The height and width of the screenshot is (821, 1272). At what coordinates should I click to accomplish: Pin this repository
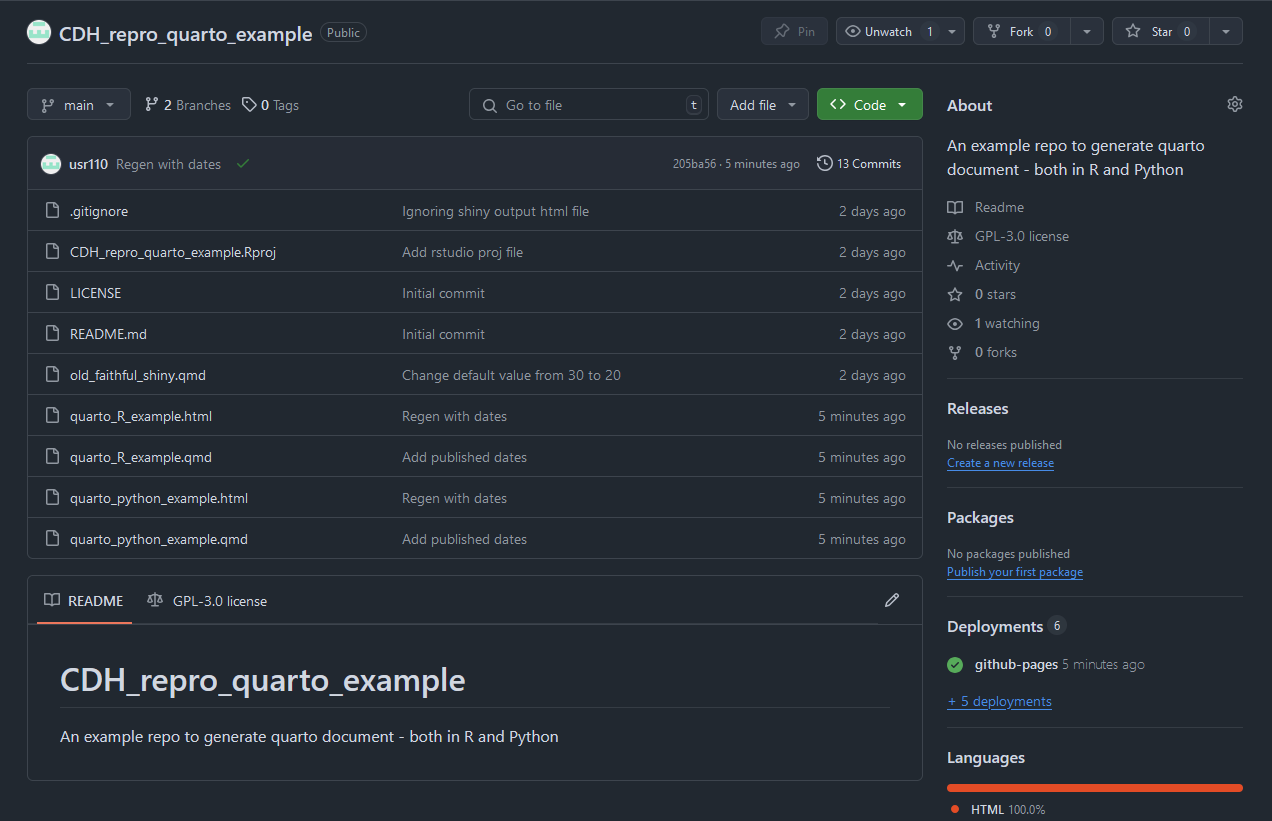(794, 31)
